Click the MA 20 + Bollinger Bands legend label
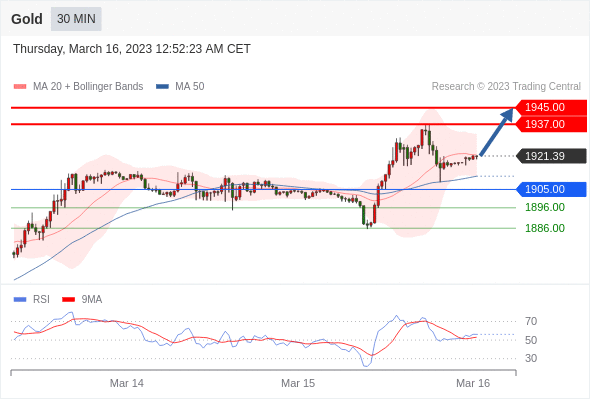This screenshot has height=400, width=590. (88, 87)
